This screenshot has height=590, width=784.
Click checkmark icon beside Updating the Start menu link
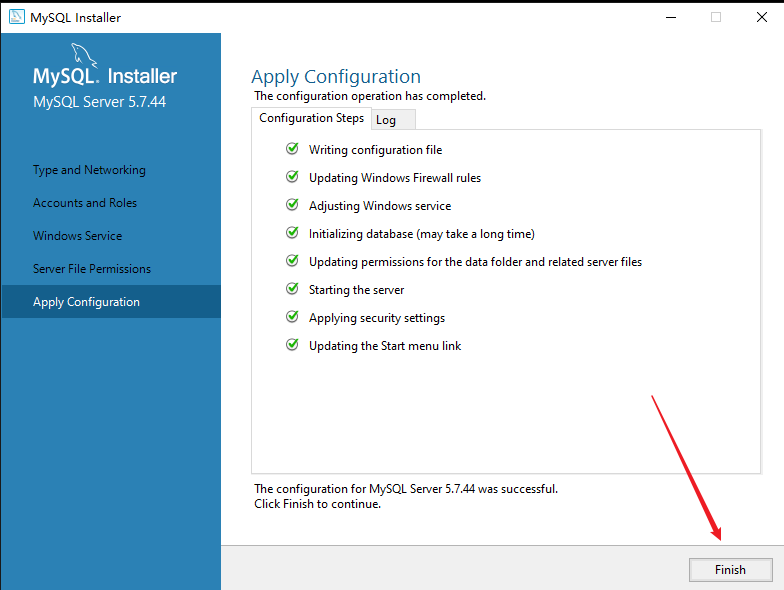(292, 344)
